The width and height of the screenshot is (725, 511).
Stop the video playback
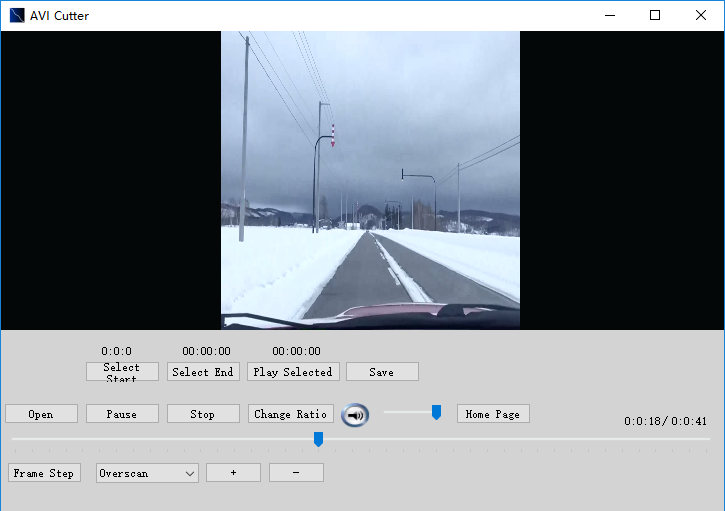pyautogui.click(x=203, y=414)
